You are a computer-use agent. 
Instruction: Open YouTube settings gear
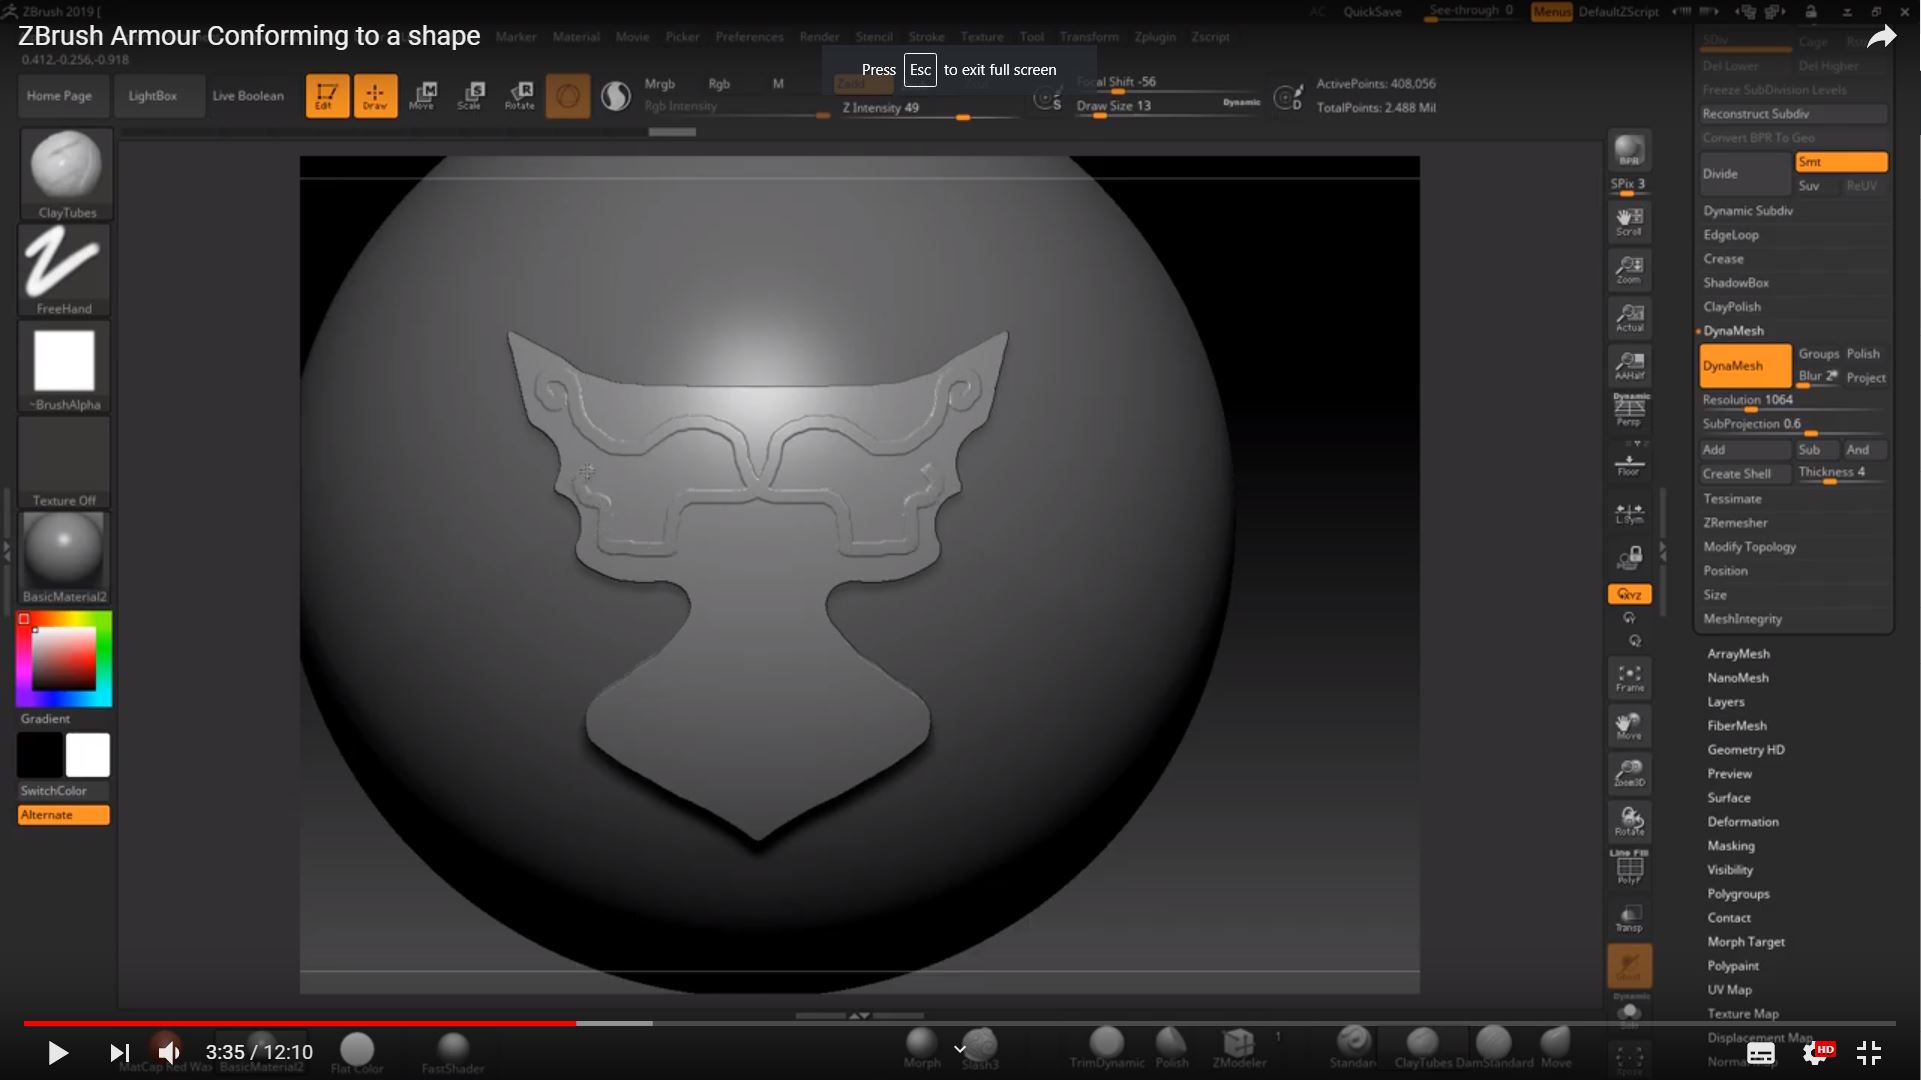pos(1815,1052)
